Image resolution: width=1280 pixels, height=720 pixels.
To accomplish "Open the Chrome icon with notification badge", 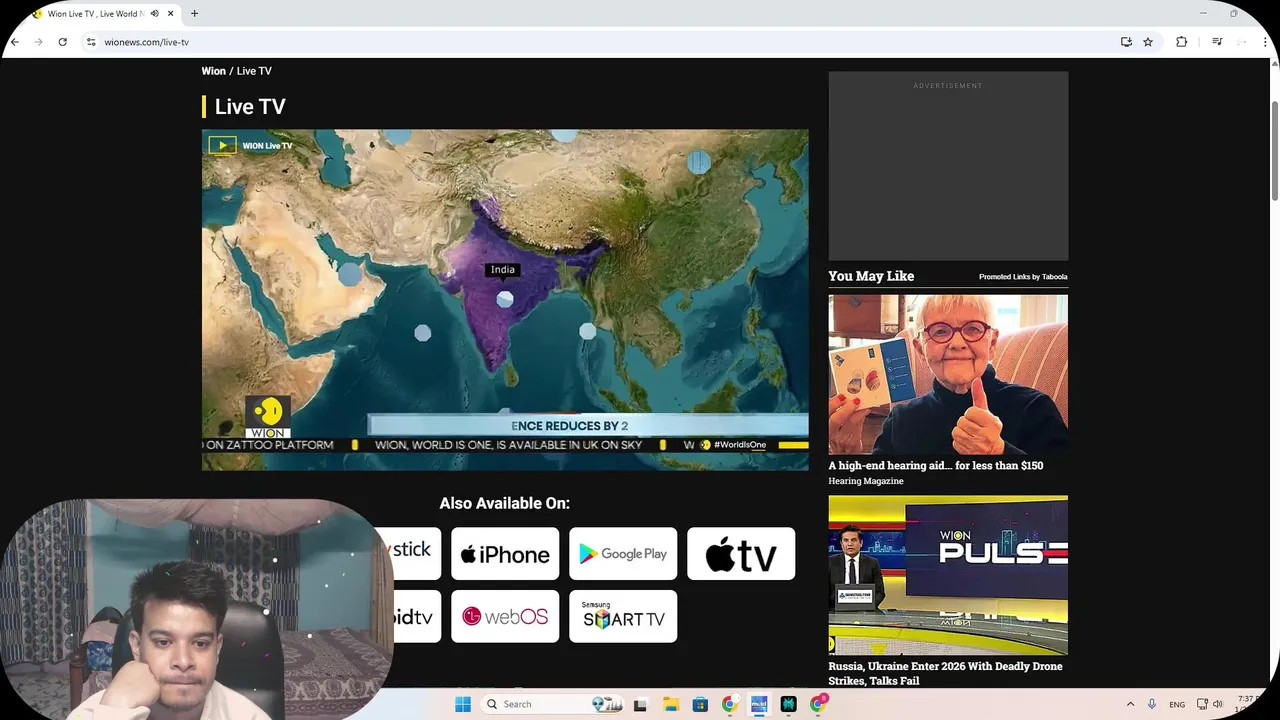I will (819, 704).
